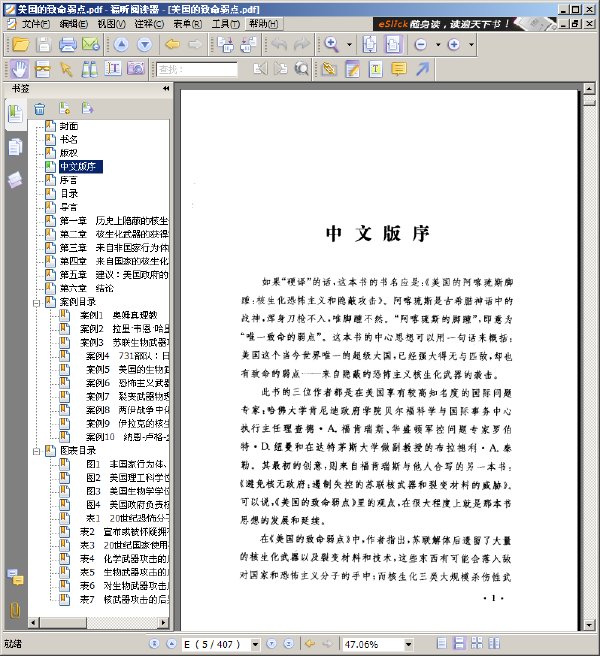Open the 视图(V) menu
The image size is (600, 656).
coord(111,24)
